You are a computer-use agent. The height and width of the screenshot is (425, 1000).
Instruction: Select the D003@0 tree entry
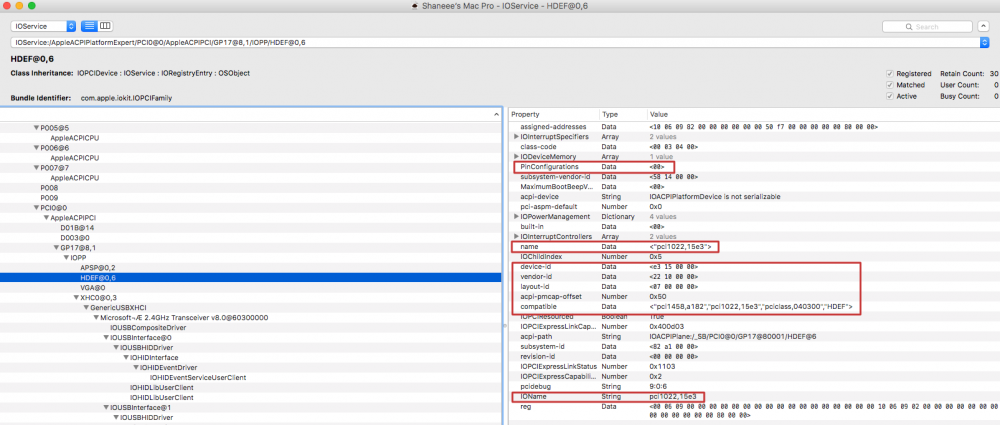[x=75, y=238]
